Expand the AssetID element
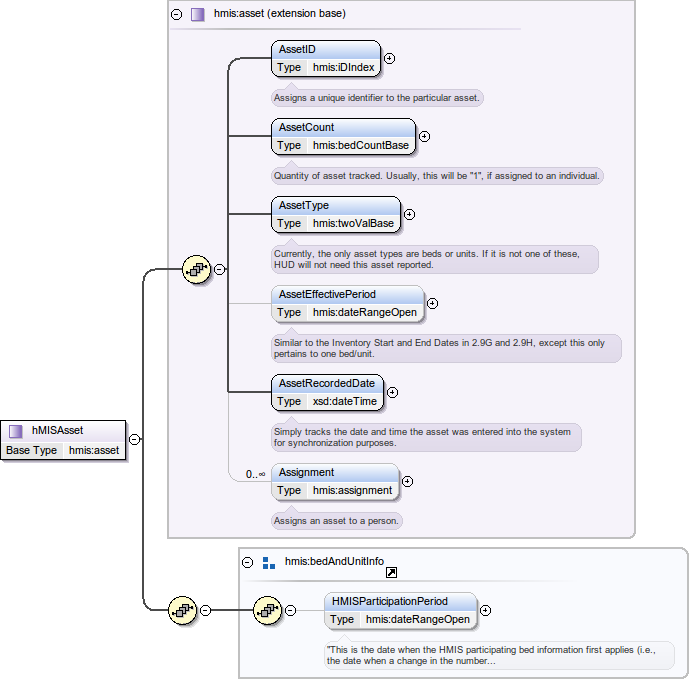The image size is (690, 680). (x=389, y=58)
